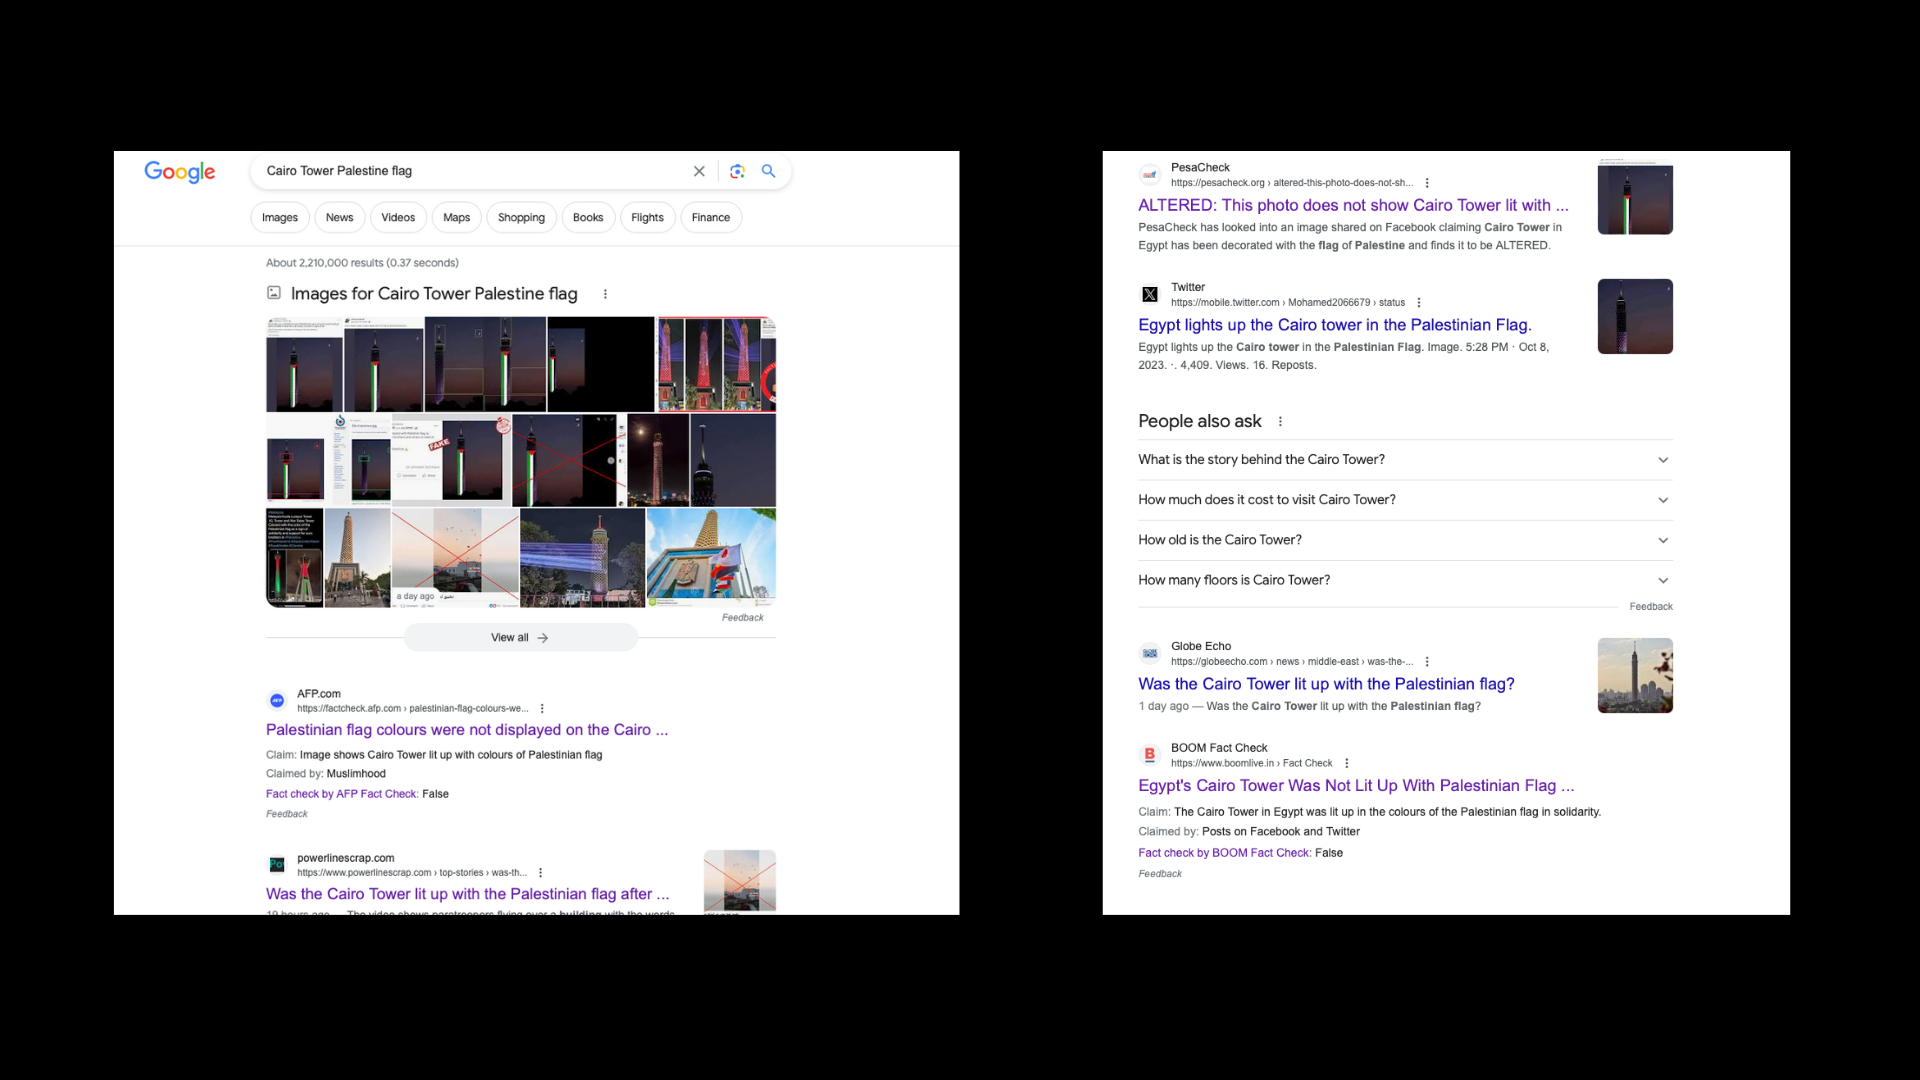Expand How much does it cost to visit
This screenshot has width=1920, height=1080.
click(1405, 500)
